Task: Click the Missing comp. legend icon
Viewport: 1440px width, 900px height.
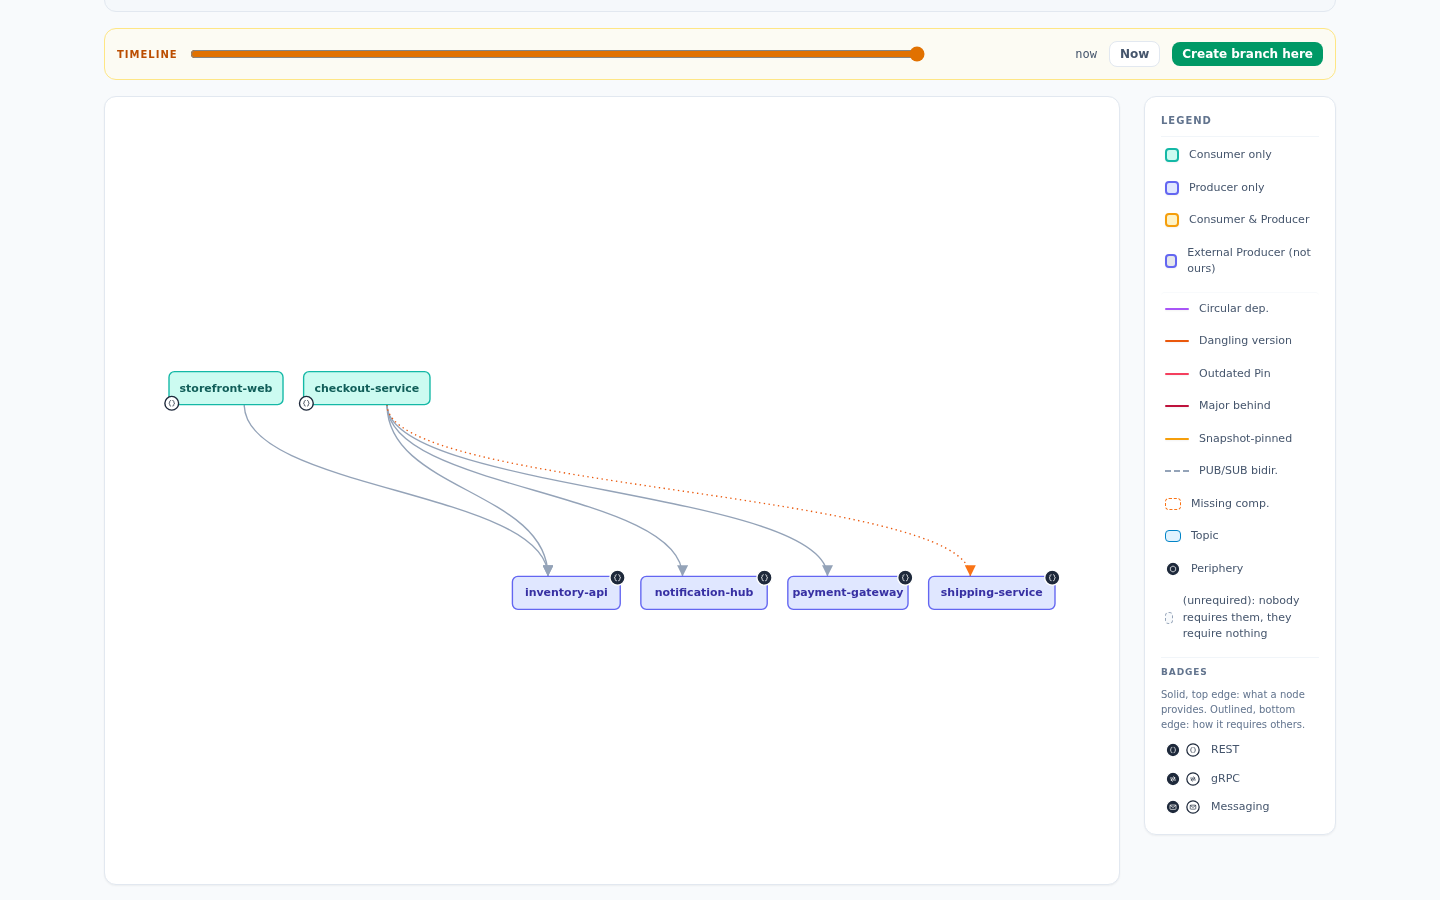Action: click(x=1173, y=504)
